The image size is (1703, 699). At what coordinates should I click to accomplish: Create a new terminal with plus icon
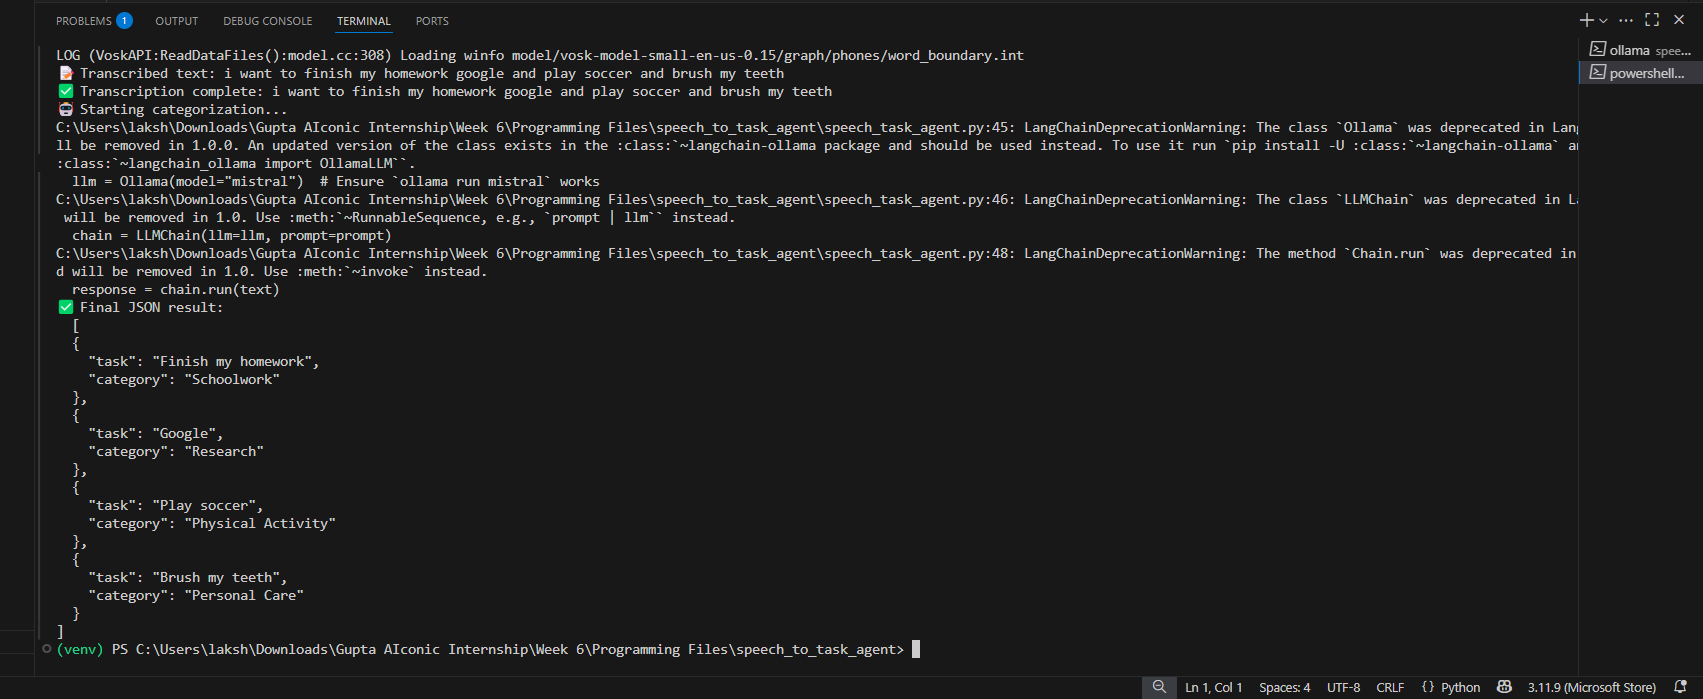tap(1586, 20)
